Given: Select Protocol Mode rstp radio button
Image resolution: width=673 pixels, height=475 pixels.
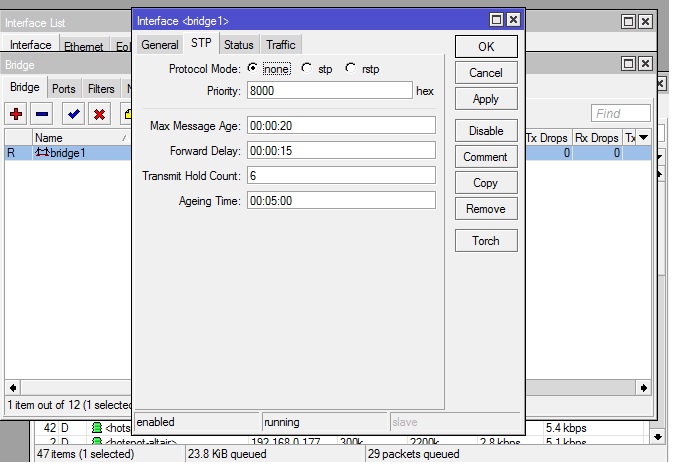Looking at the screenshot, I should point(351,68).
